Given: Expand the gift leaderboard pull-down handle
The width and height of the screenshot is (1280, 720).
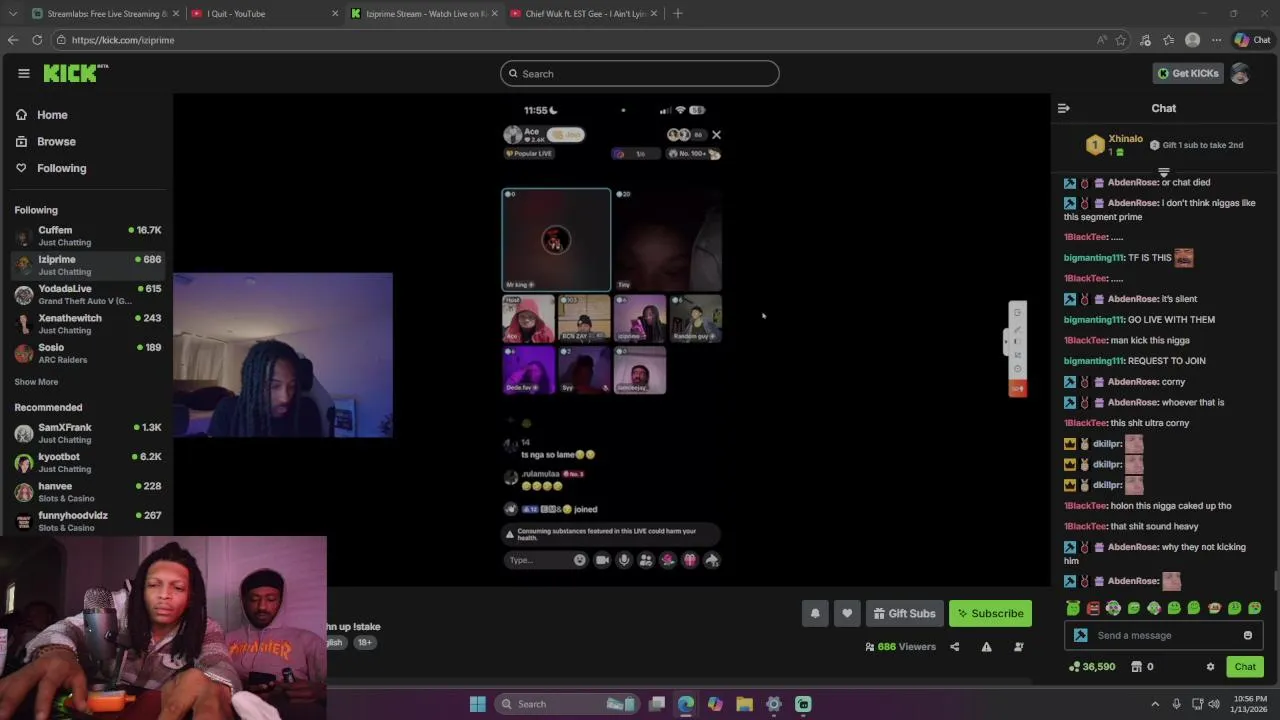Looking at the screenshot, I should pyautogui.click(x=1163, y=172).
